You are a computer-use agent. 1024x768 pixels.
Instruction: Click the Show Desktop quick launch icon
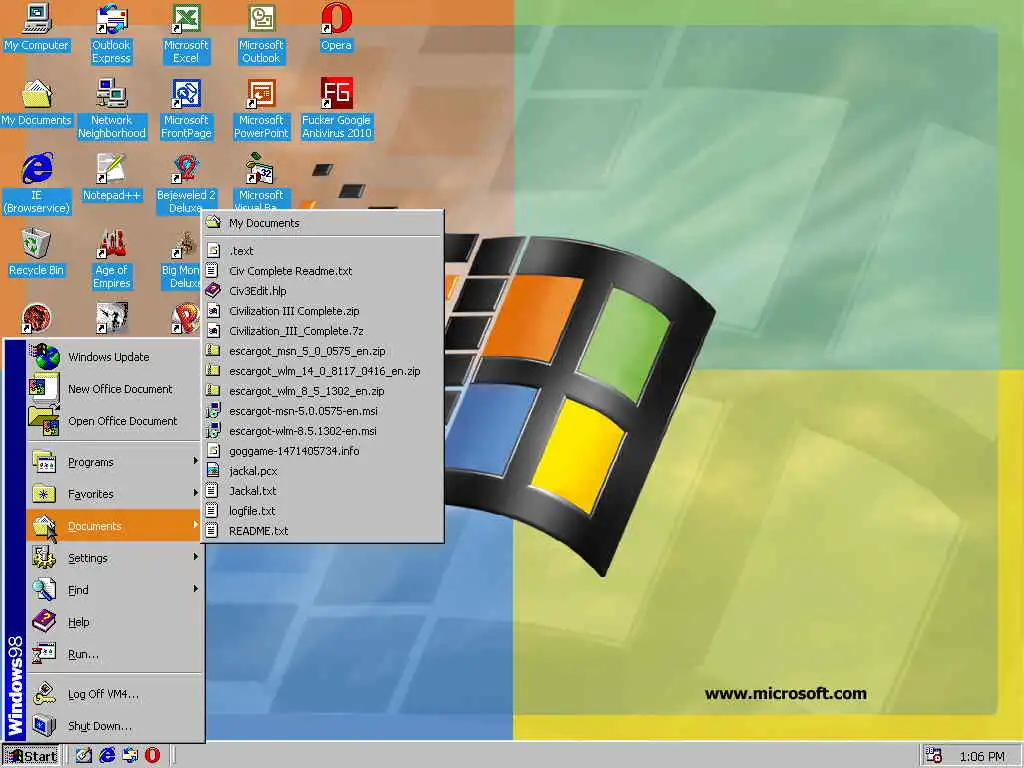(84, 756)
